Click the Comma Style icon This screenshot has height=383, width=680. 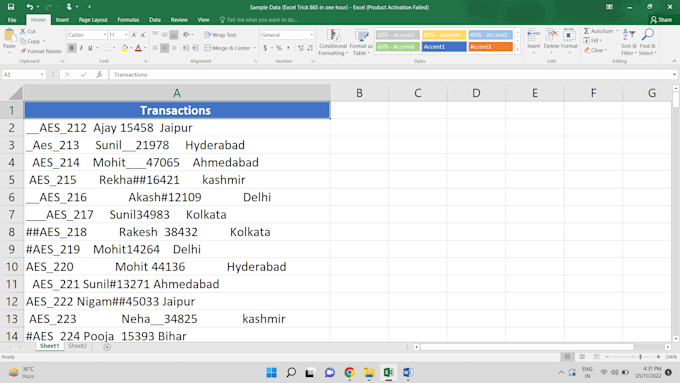click(x=288, y=48)
